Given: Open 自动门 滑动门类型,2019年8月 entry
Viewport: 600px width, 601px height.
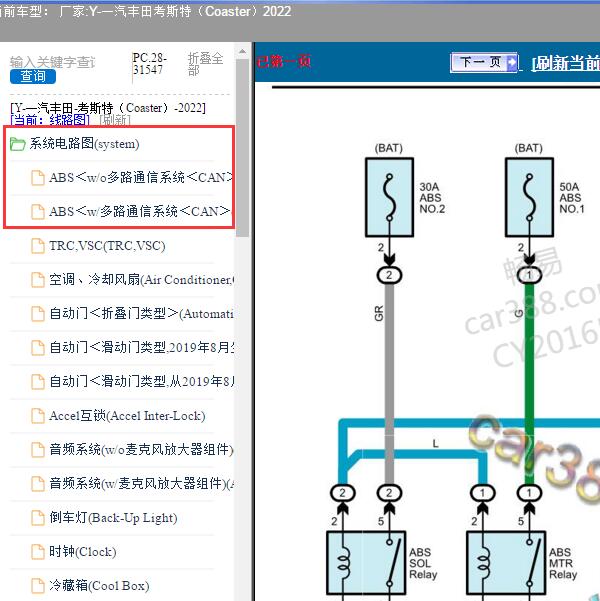Looking at the screenshot, I should tap(142, 348).
